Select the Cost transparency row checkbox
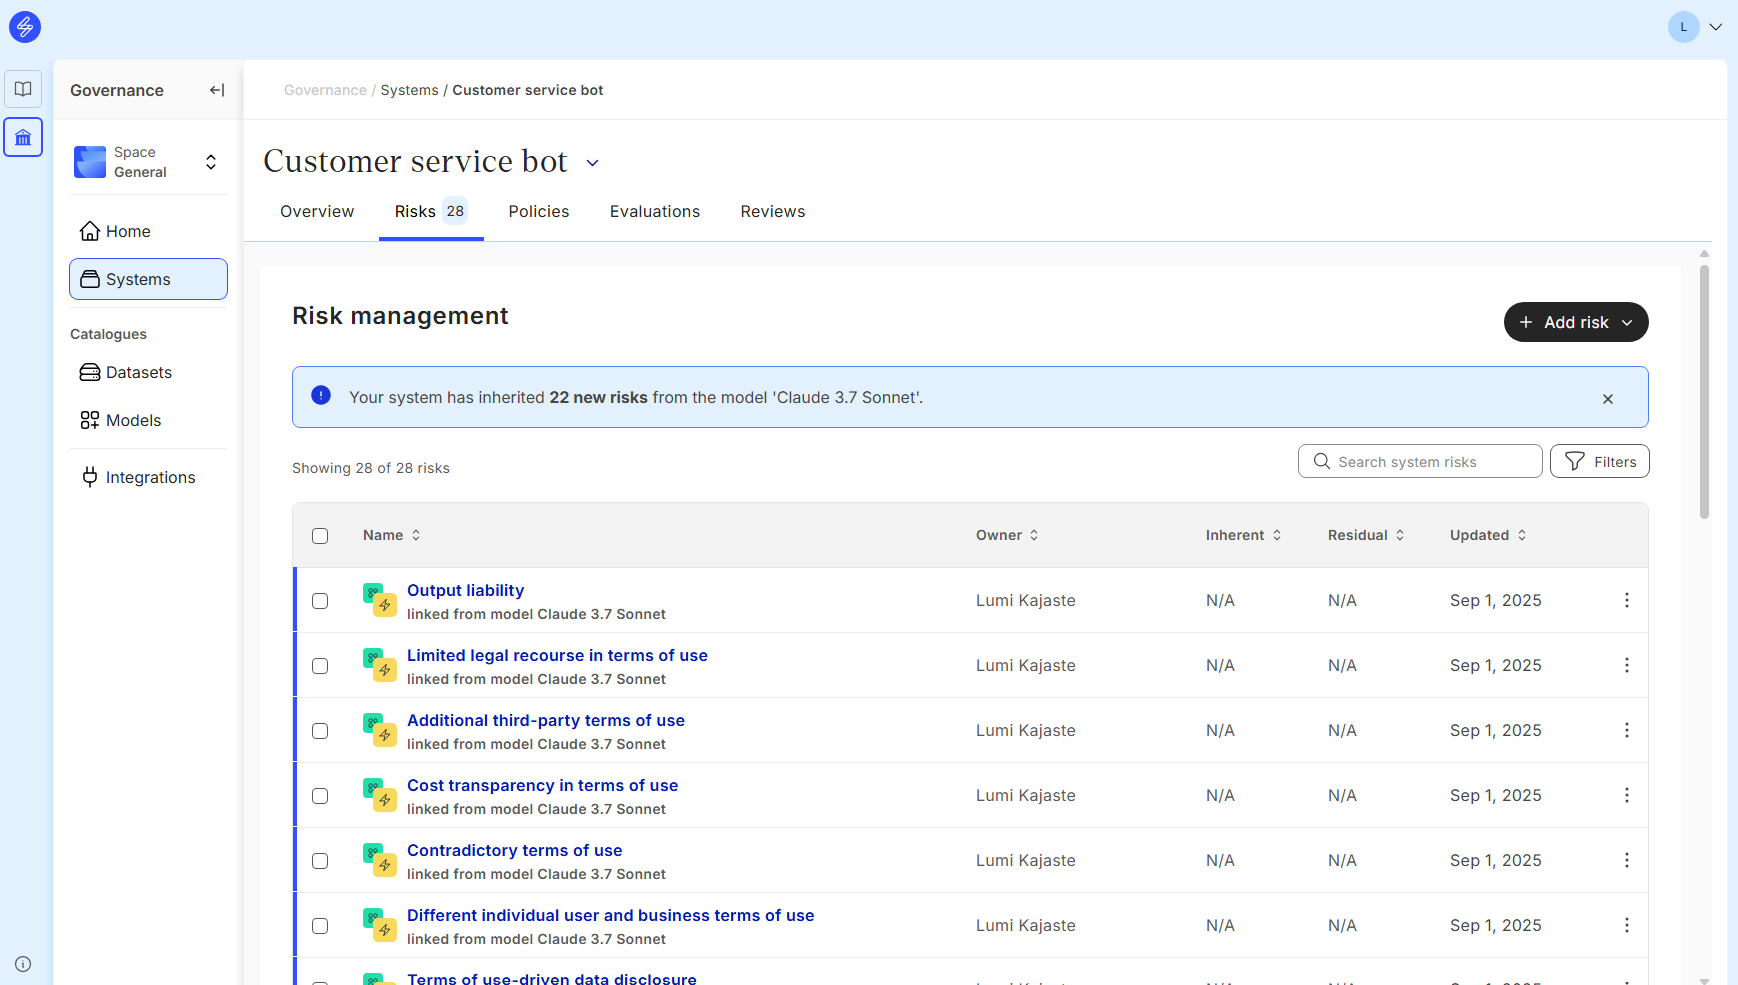Image resolution: width=1738 pixels, height=985 pixels. pyautogui.click(x=320, y=796)
